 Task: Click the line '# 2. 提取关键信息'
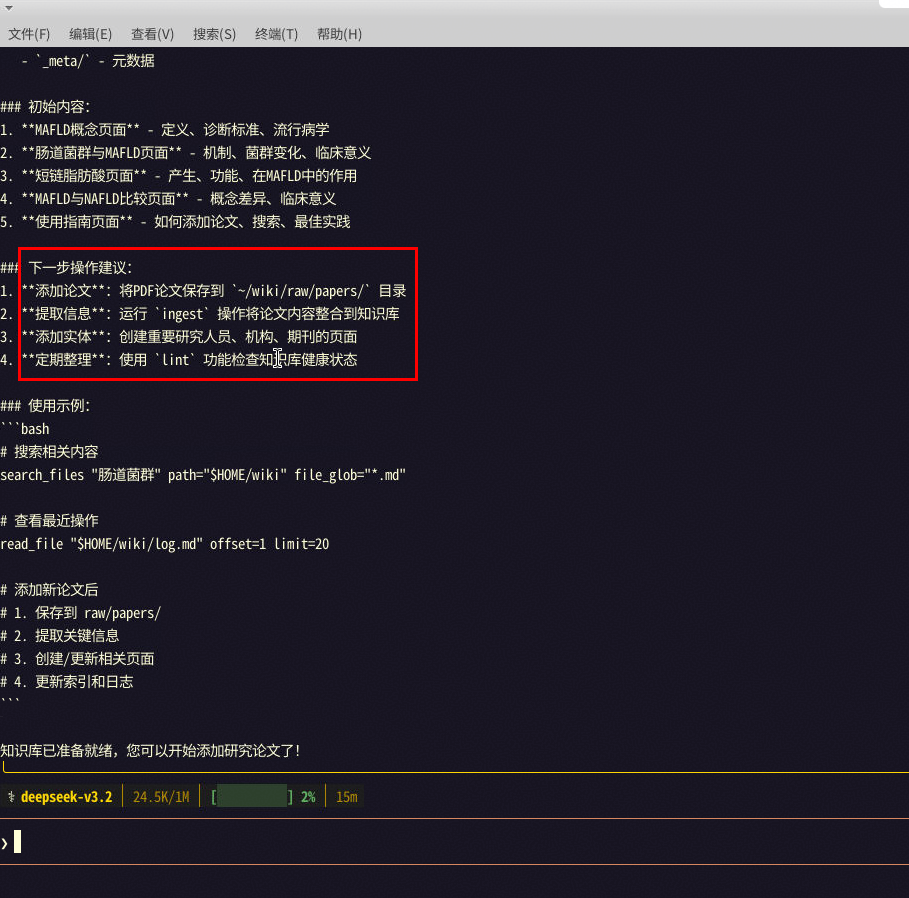[x=60, y=636]
